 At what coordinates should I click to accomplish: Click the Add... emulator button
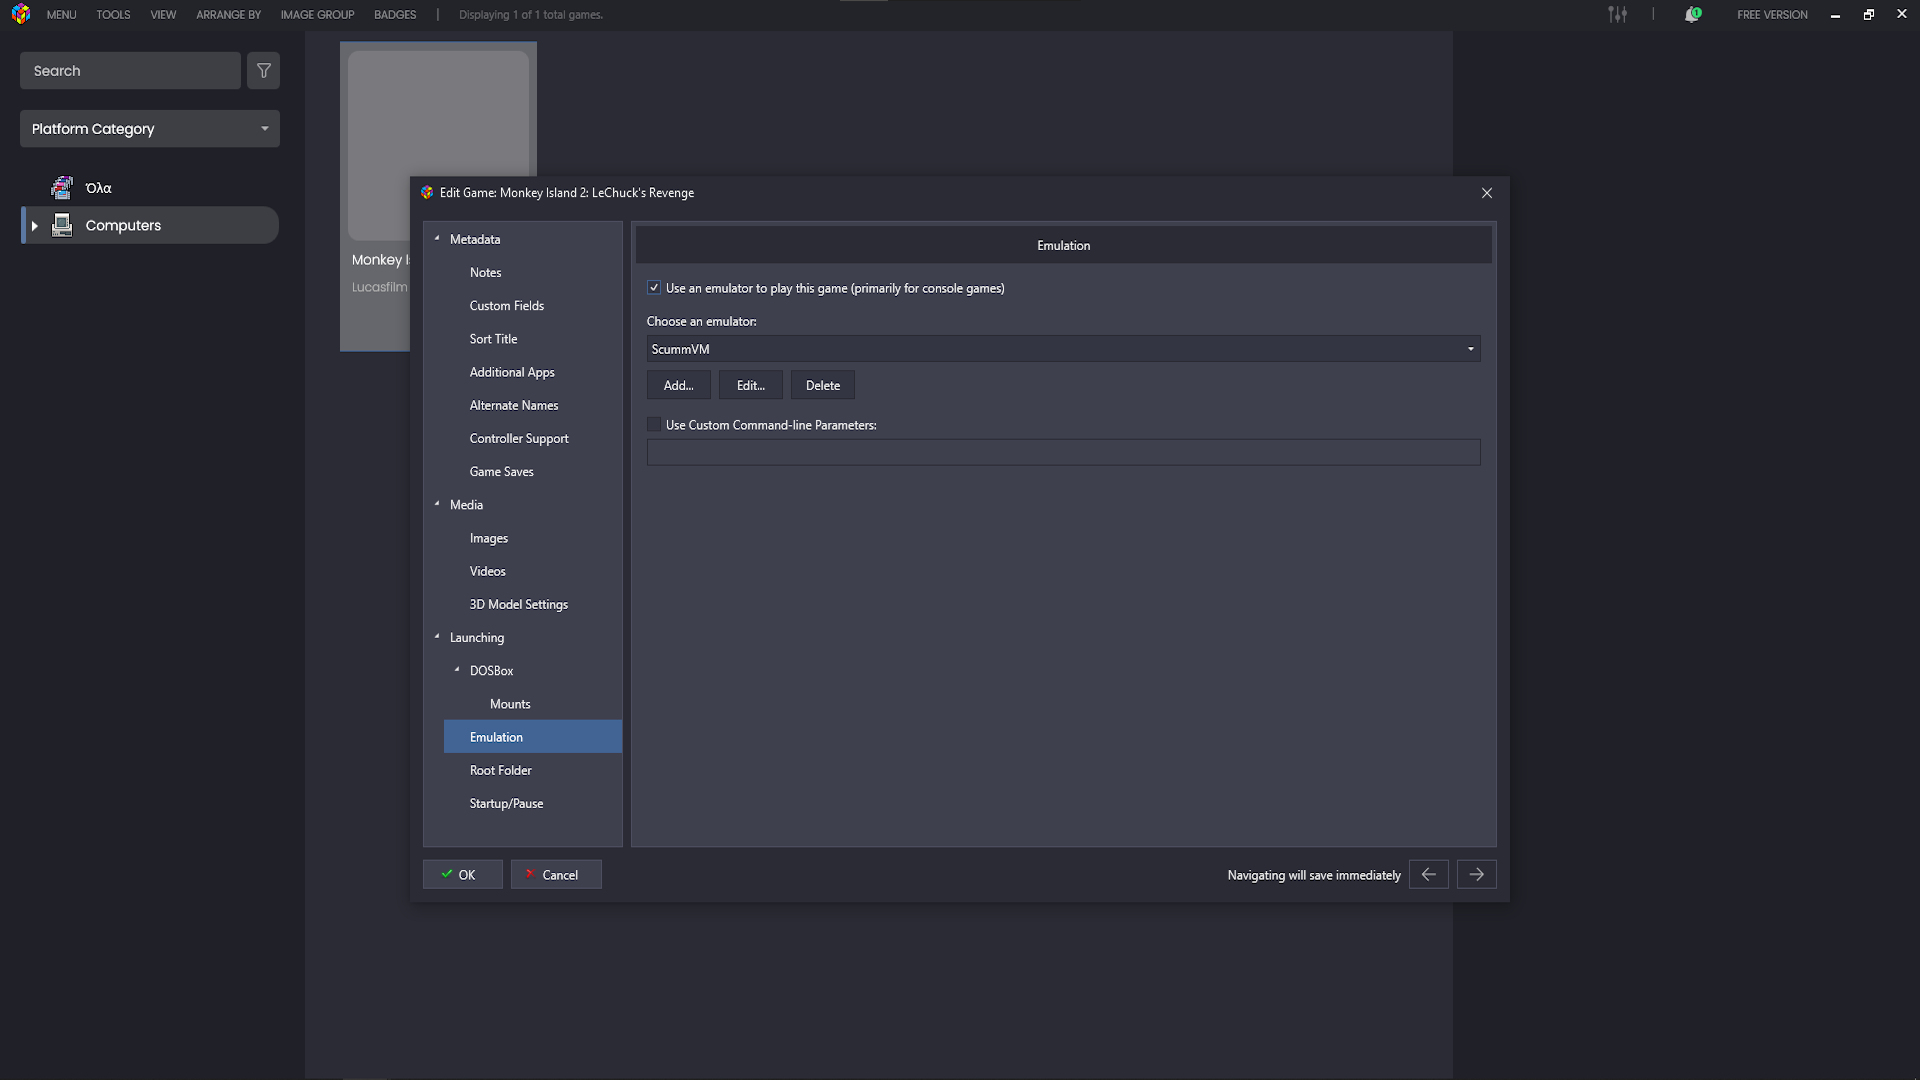click(x=678, y=386)
